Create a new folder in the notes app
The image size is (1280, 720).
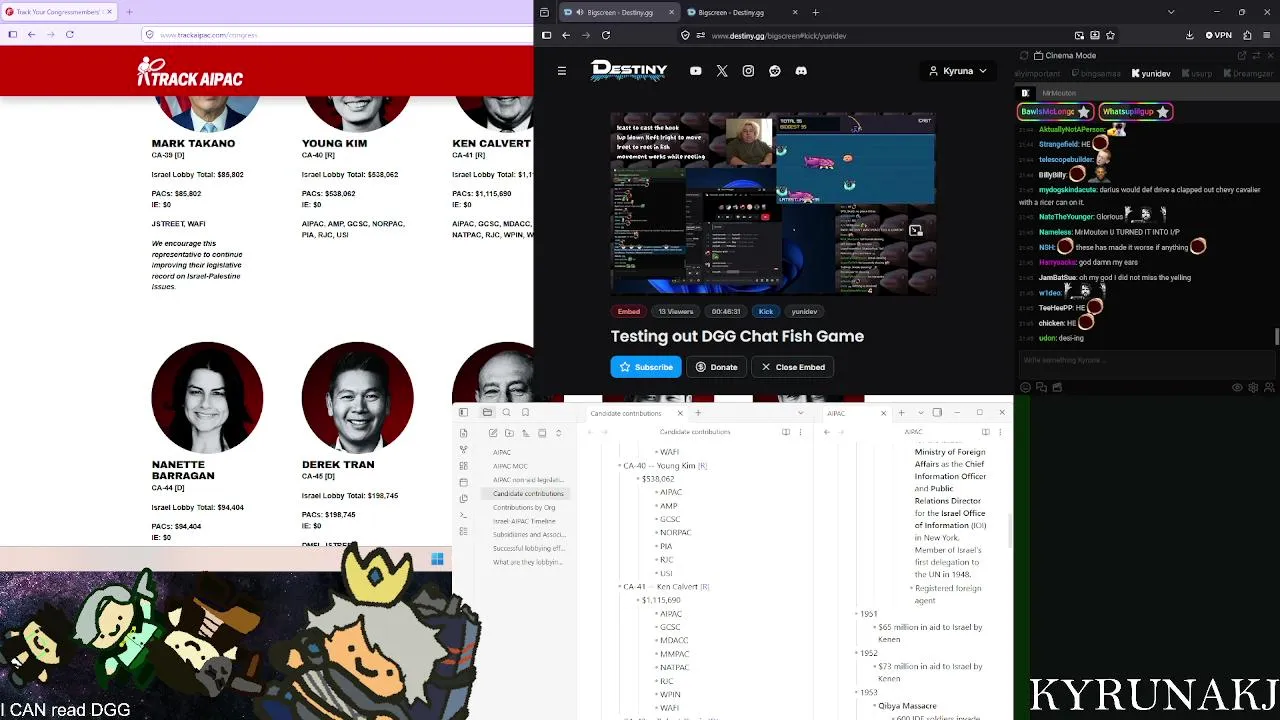pyautogui.click(x=509, y=433)
